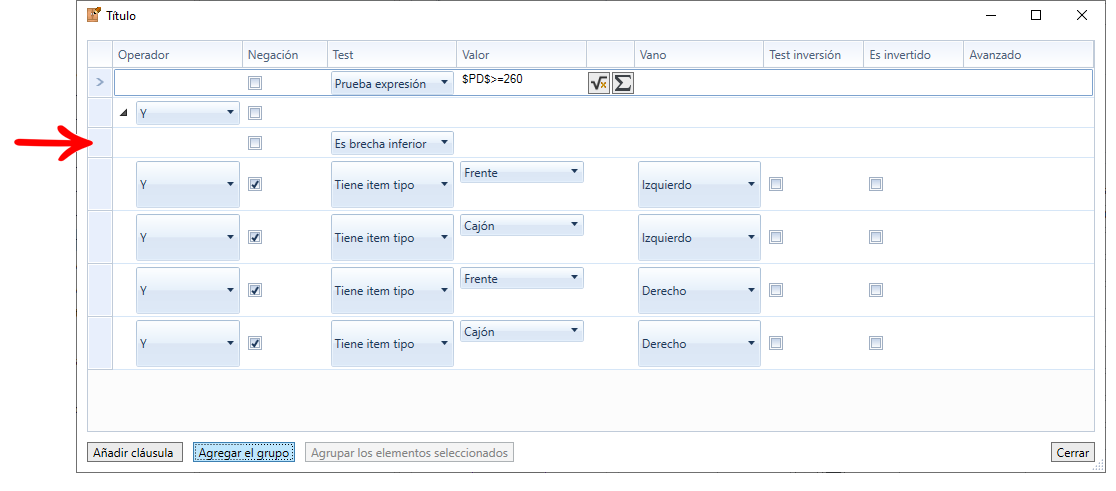This screenshot has width=1116, height=491.
Task: Click the Avanzado column header
Action: [x=1027, y=55]
